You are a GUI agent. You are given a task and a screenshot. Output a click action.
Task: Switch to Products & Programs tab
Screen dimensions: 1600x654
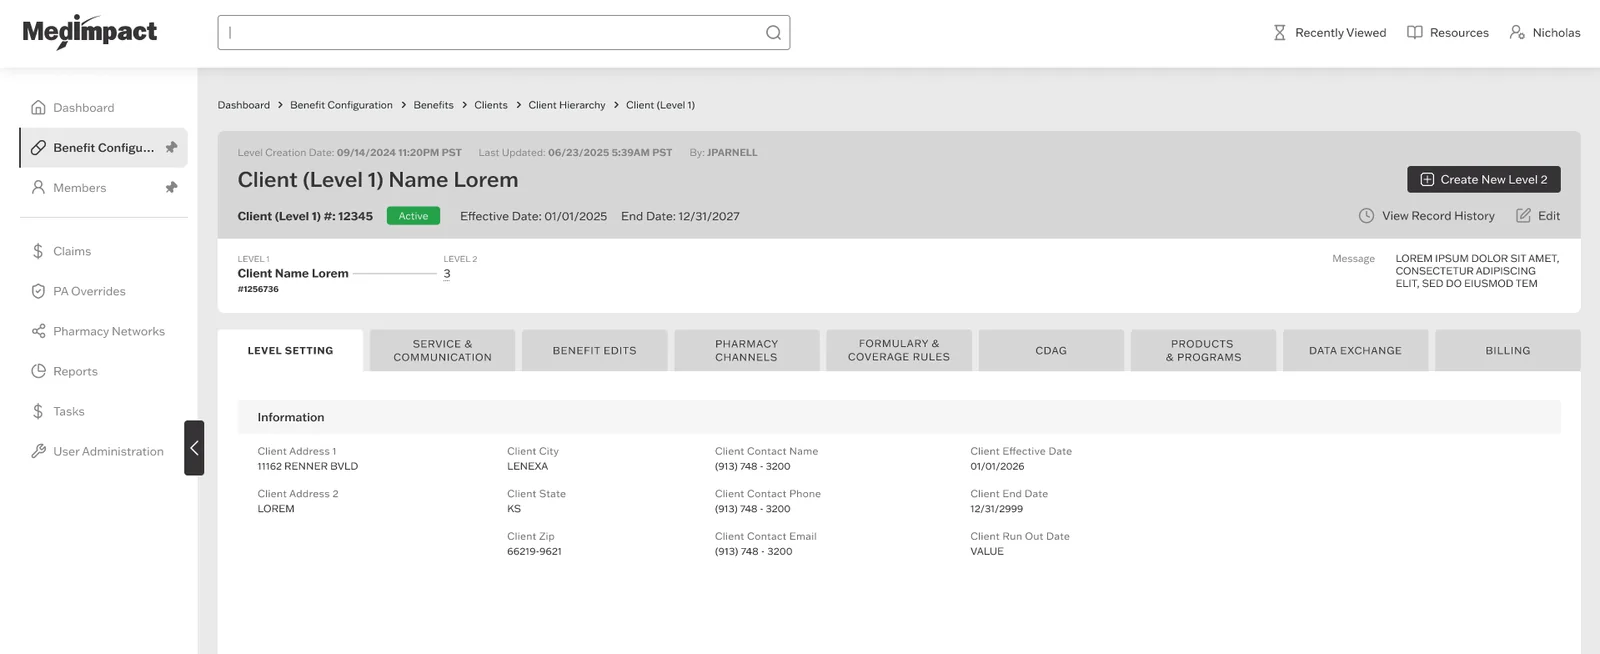tap(1203, 351)
